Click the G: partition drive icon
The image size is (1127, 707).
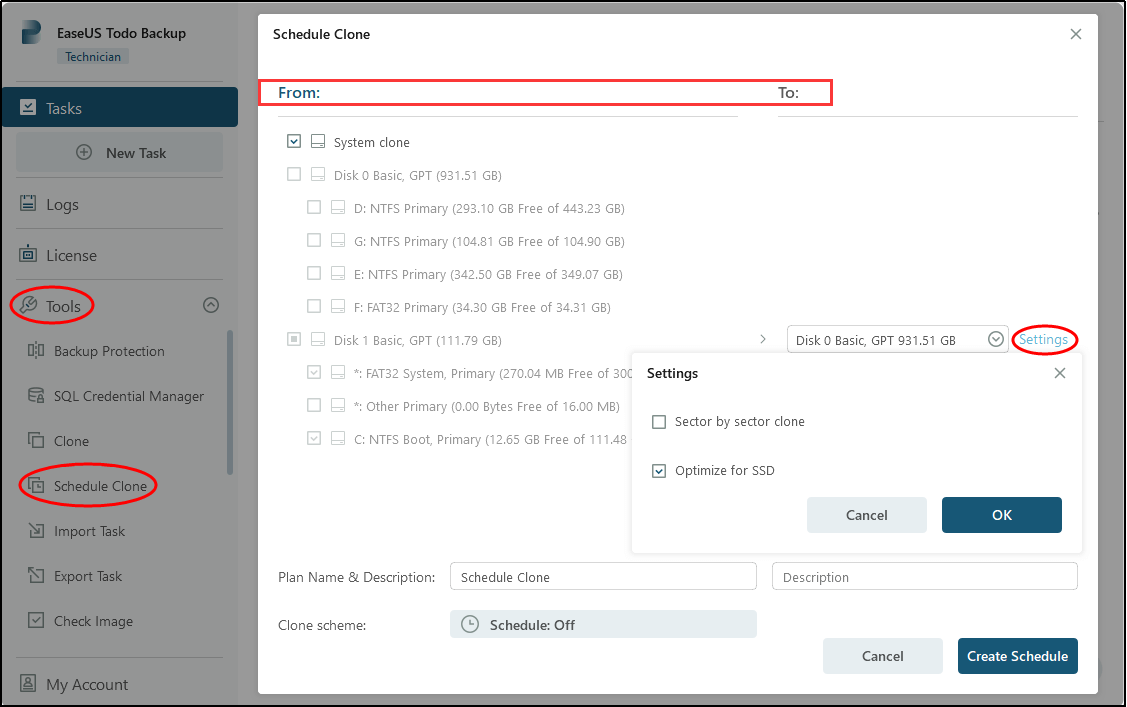coord(338,240)
